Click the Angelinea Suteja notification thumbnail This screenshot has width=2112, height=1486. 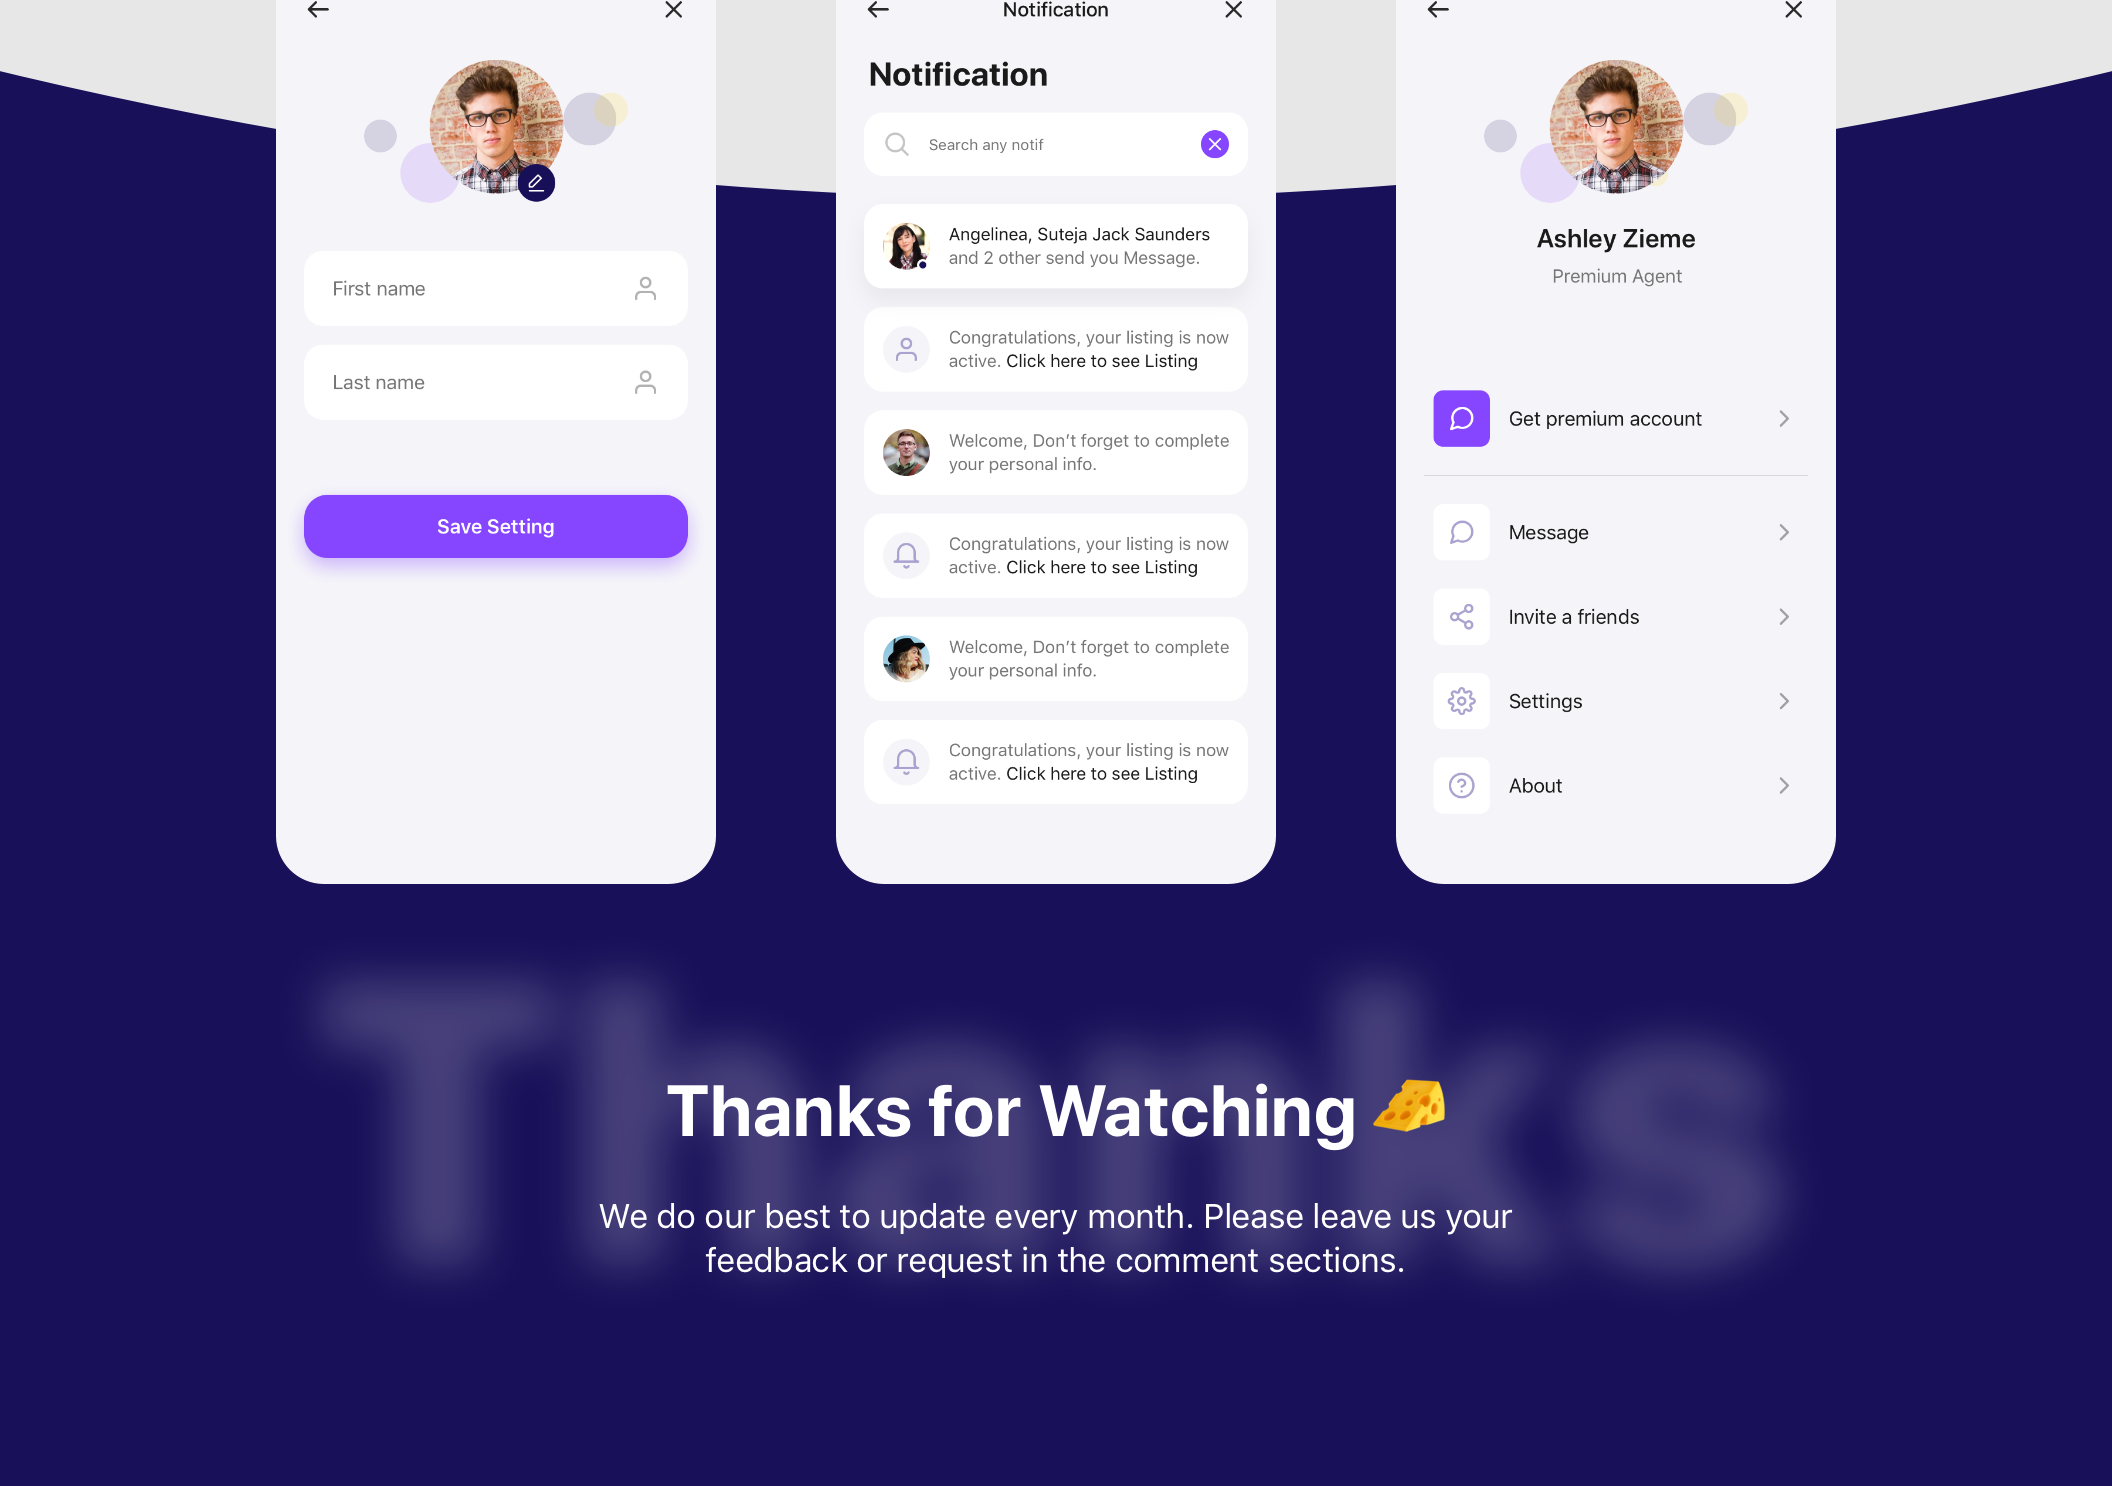[x=904, y=244]
